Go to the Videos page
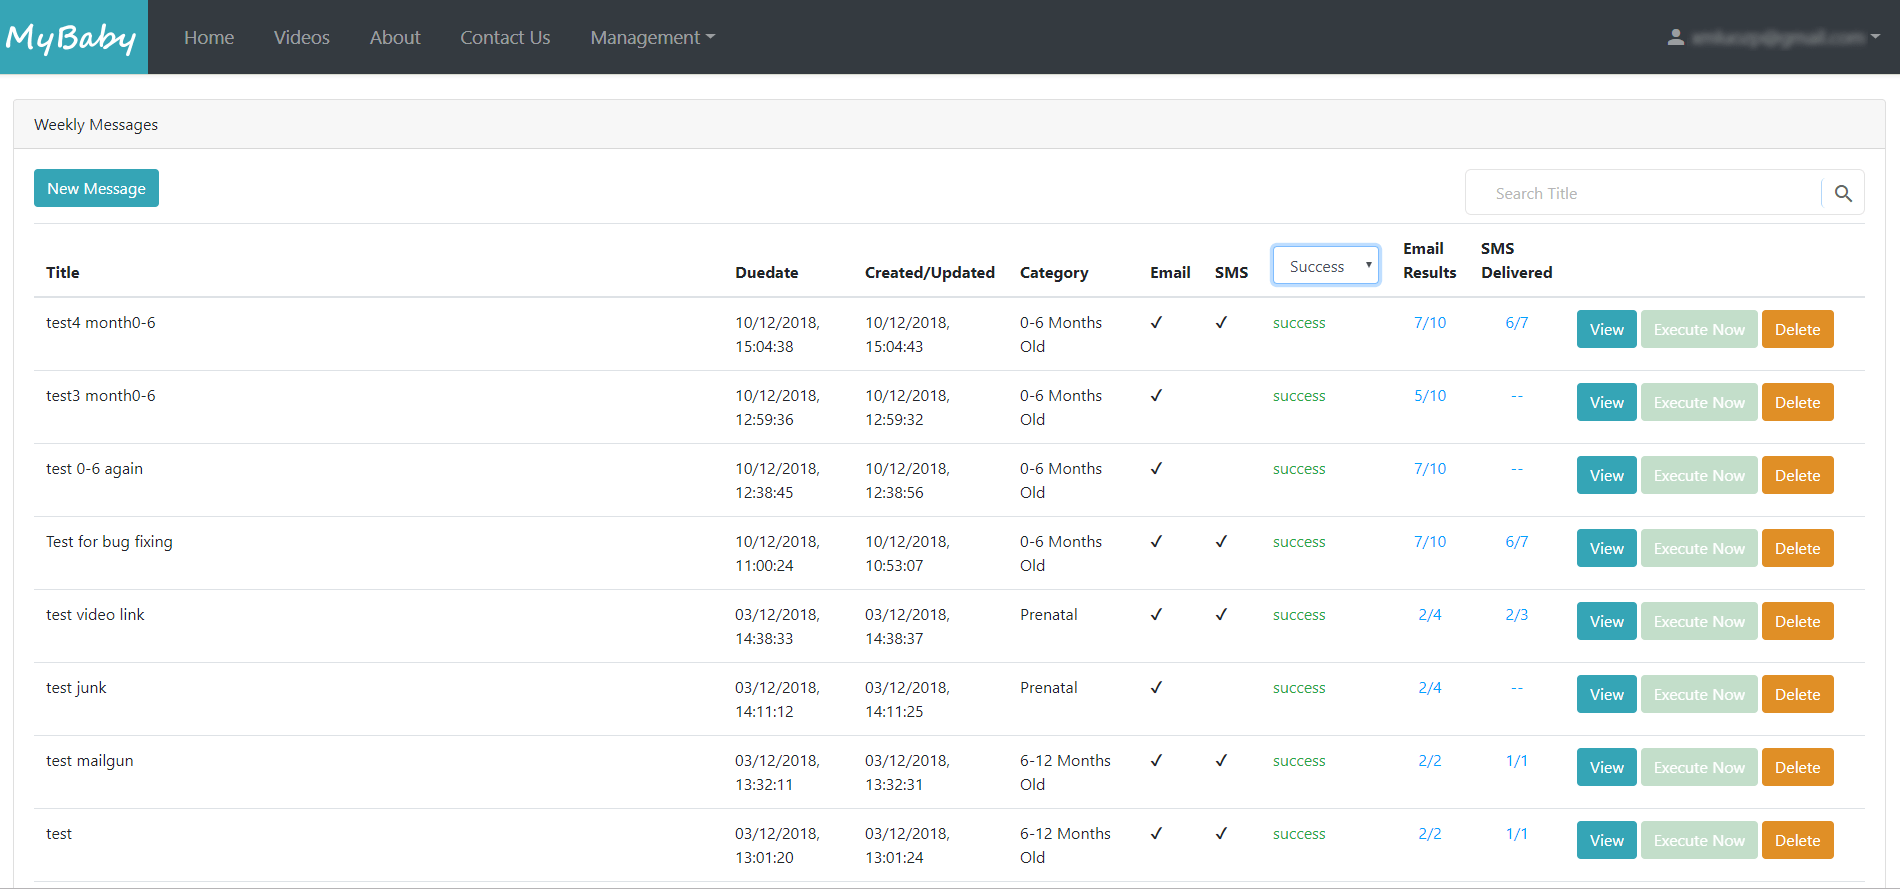The image size is (1900, 890). click(x=301, y=37)
